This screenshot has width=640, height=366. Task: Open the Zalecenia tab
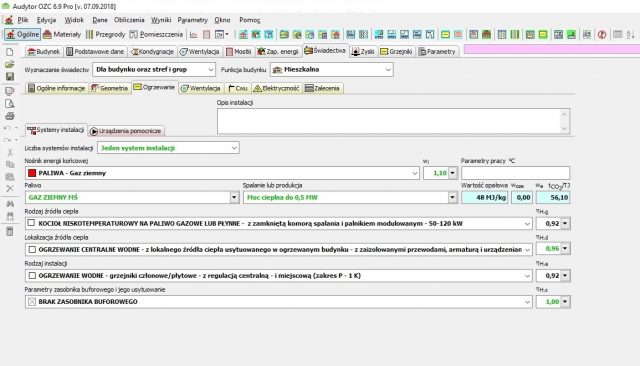click(322, 88)
